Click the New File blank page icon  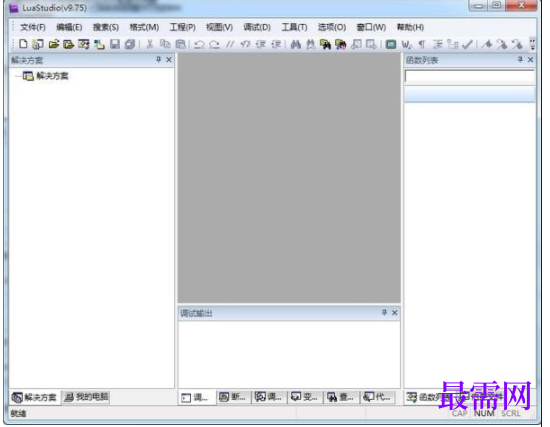[x=23, y=44]
